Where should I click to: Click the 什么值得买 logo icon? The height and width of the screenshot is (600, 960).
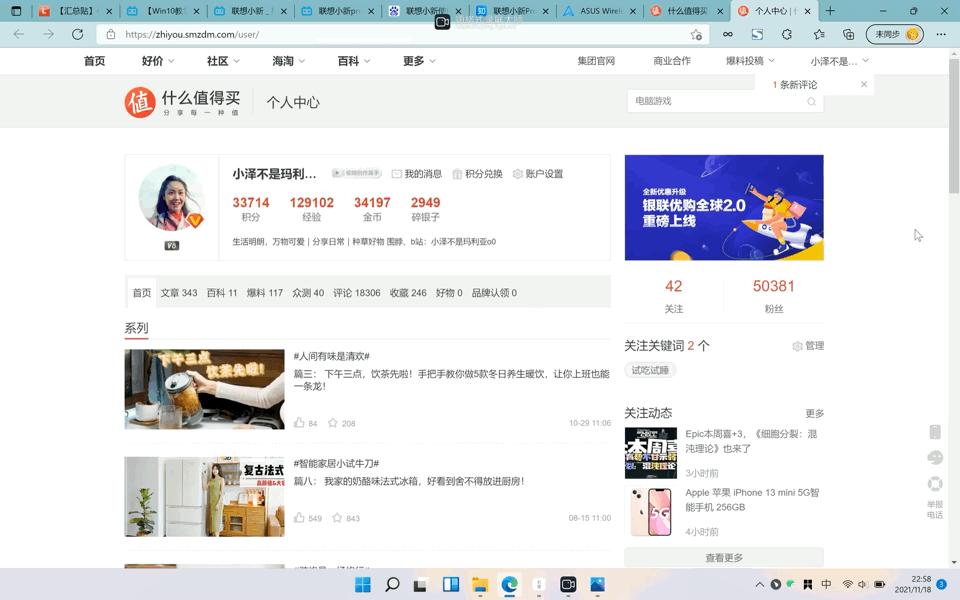click(x=141, y=101)
